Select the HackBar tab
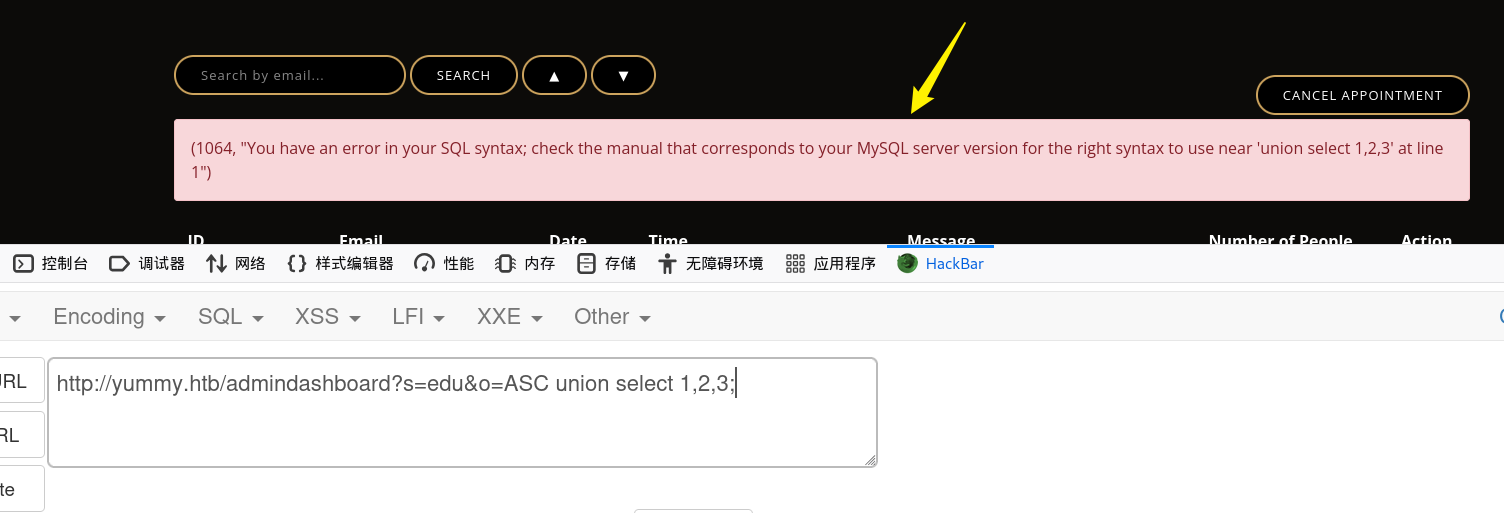Screen dimensions: 1504x513 pyautogui.click(x=940, y=264)
